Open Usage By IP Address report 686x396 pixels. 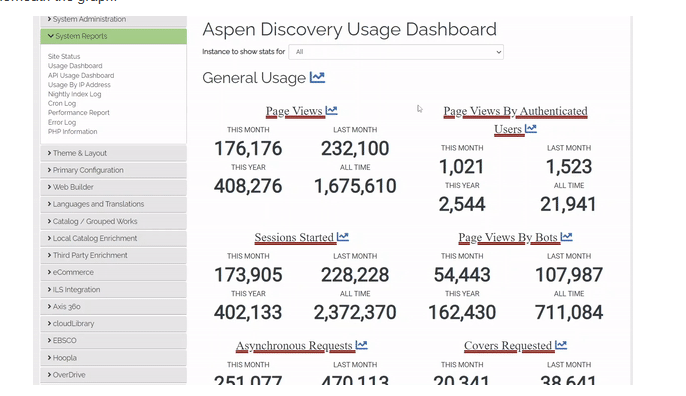(79, 85)
